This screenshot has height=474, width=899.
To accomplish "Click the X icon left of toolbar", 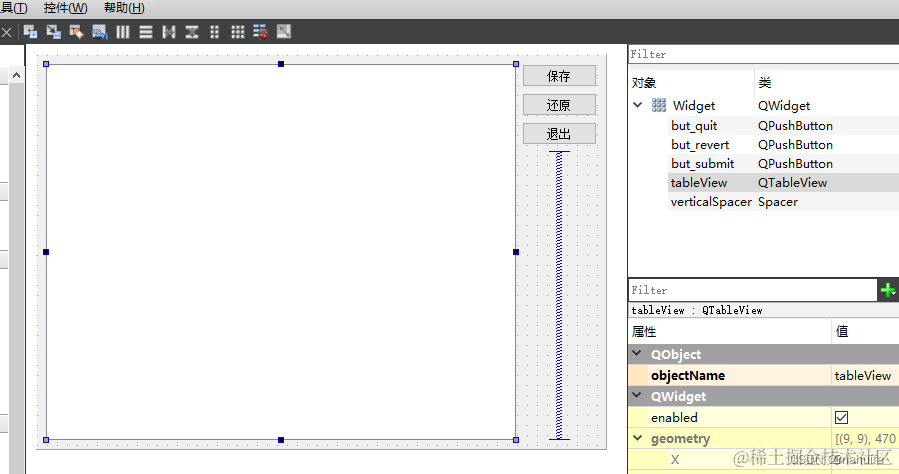I will click(6, 32).
